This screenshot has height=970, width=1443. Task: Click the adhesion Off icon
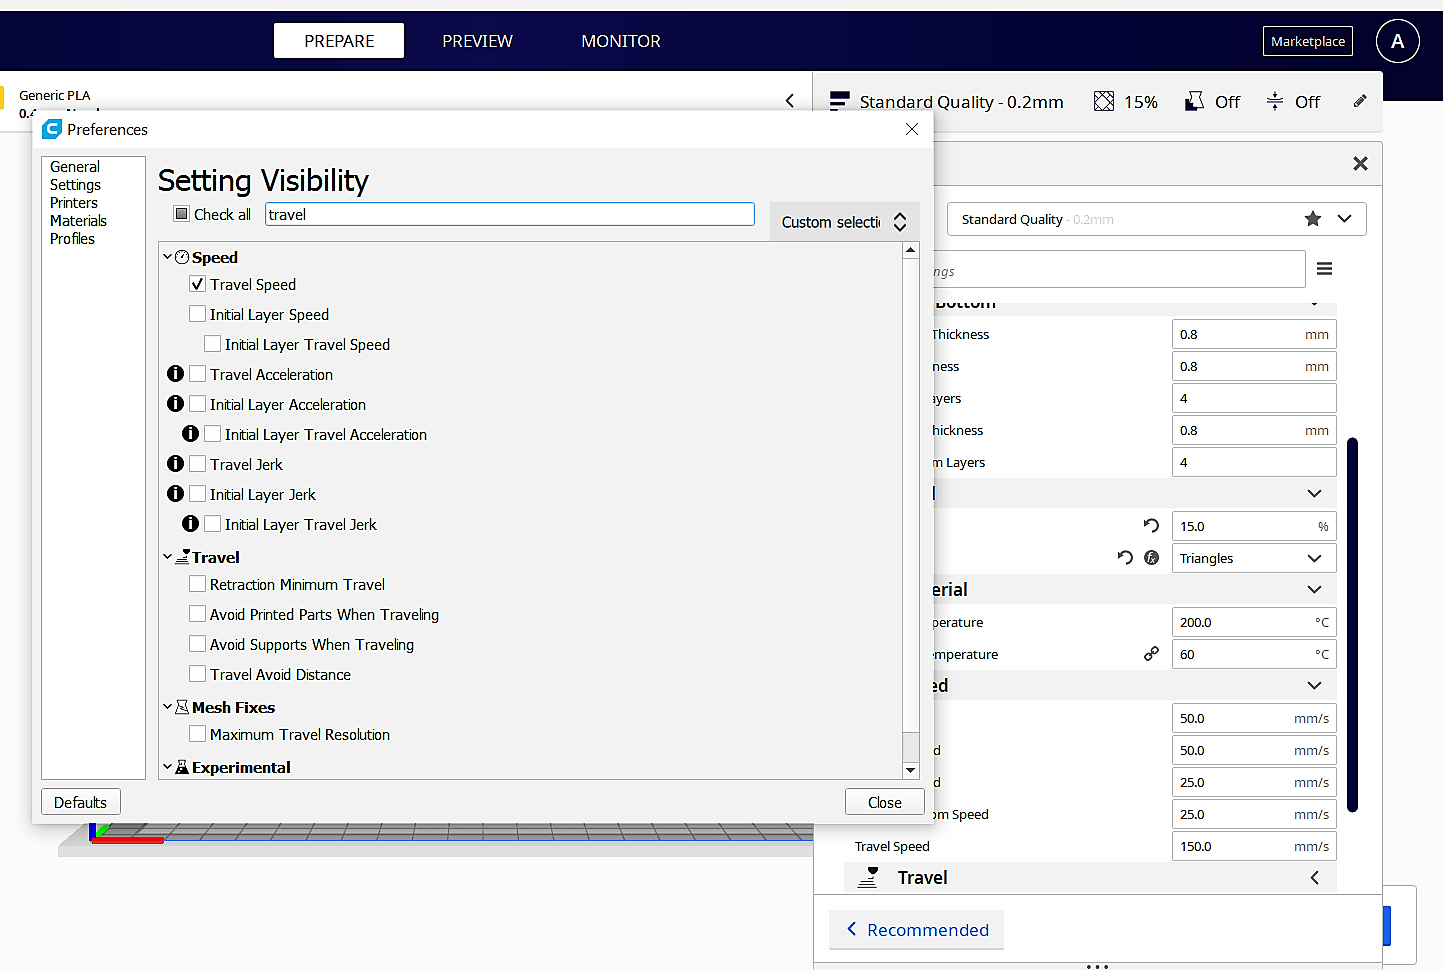(1275, 101)
